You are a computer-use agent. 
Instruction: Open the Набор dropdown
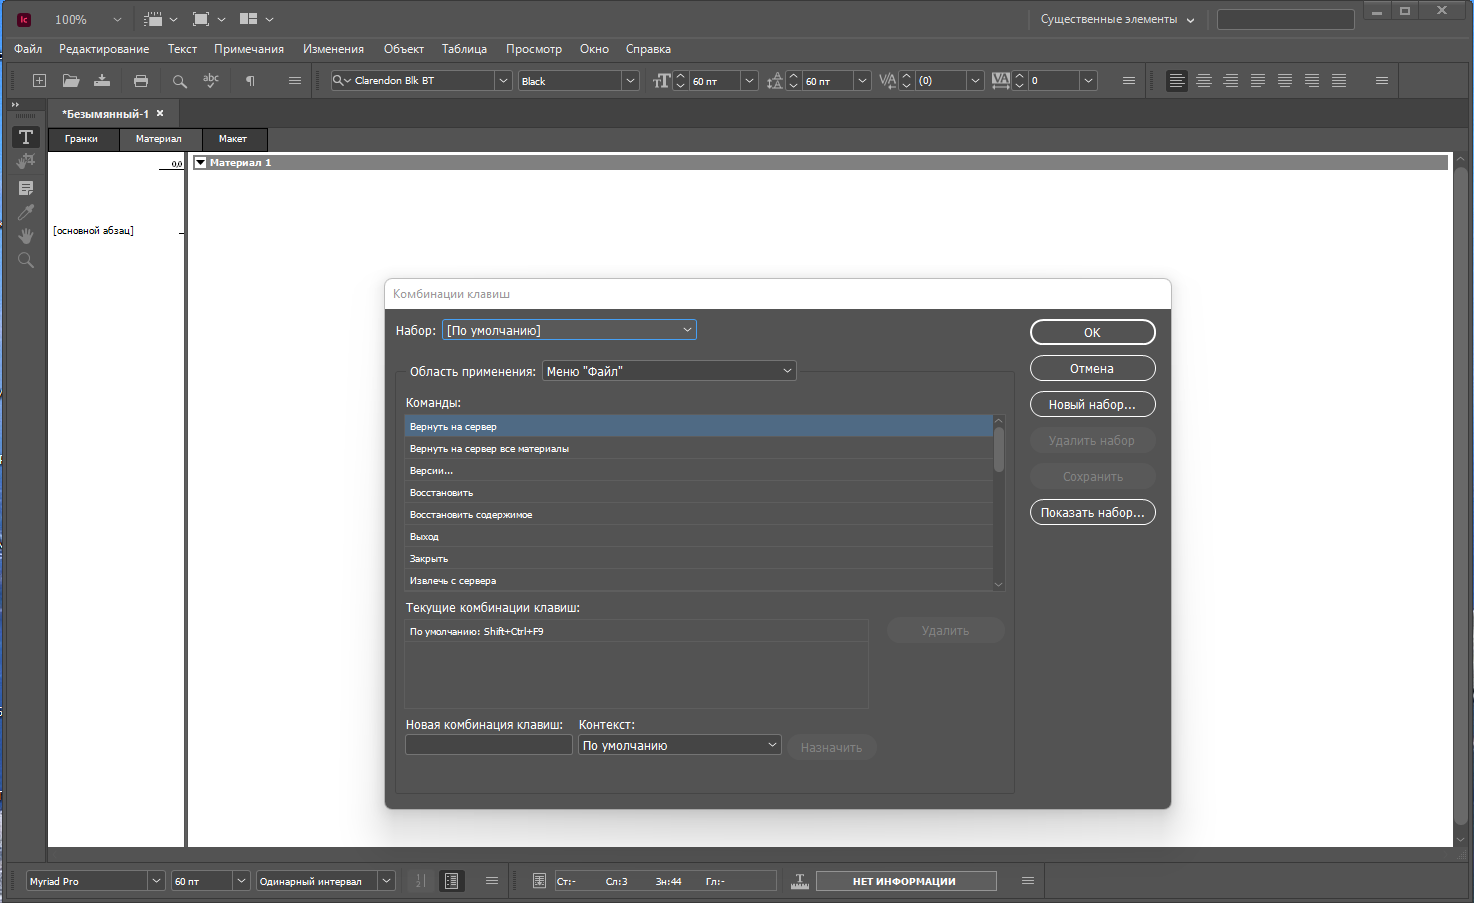click(569, 330)
